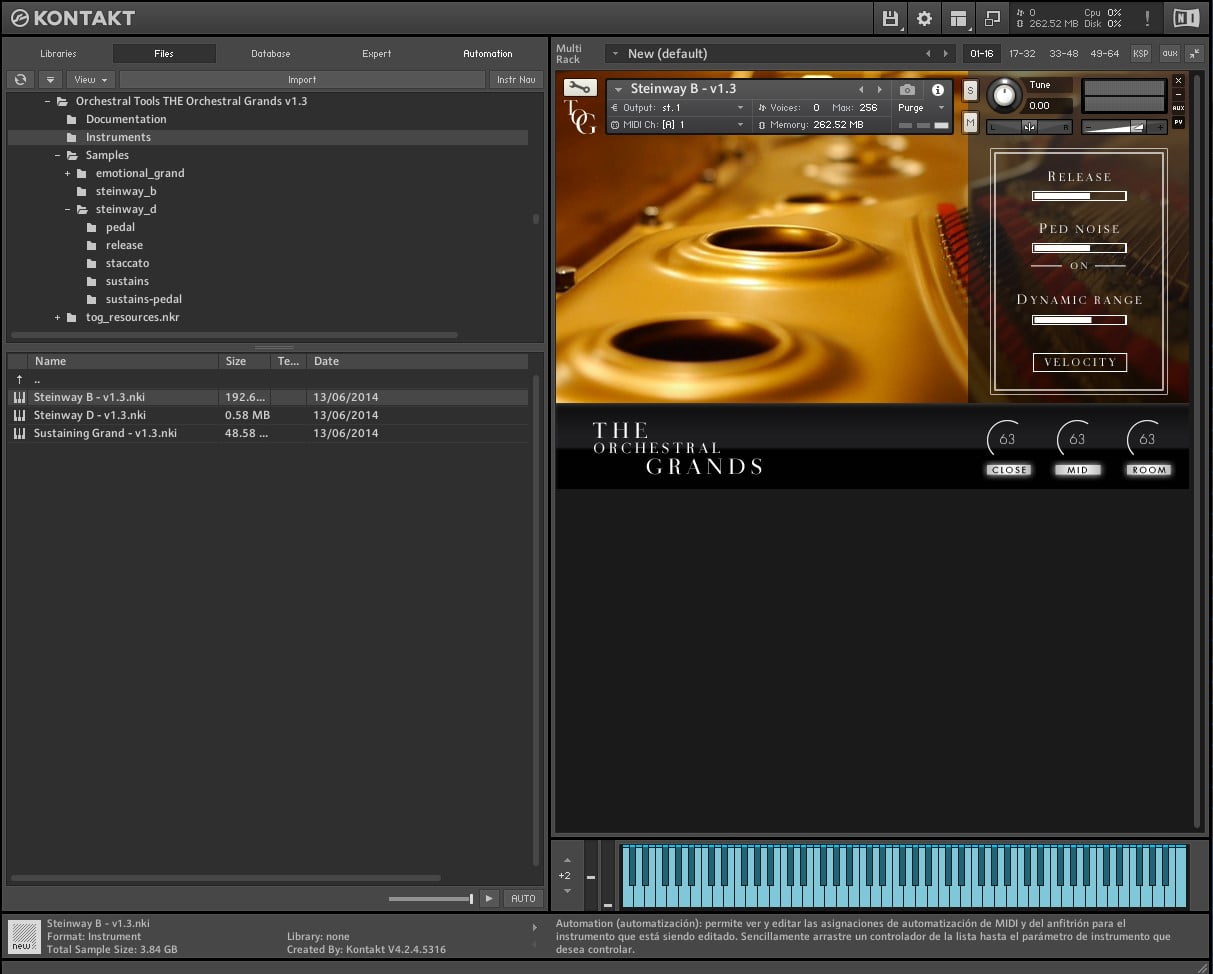Open the browser dropdown arrow next to refresh
This screenshot has height=974, width=1213.
coord(50,79)
